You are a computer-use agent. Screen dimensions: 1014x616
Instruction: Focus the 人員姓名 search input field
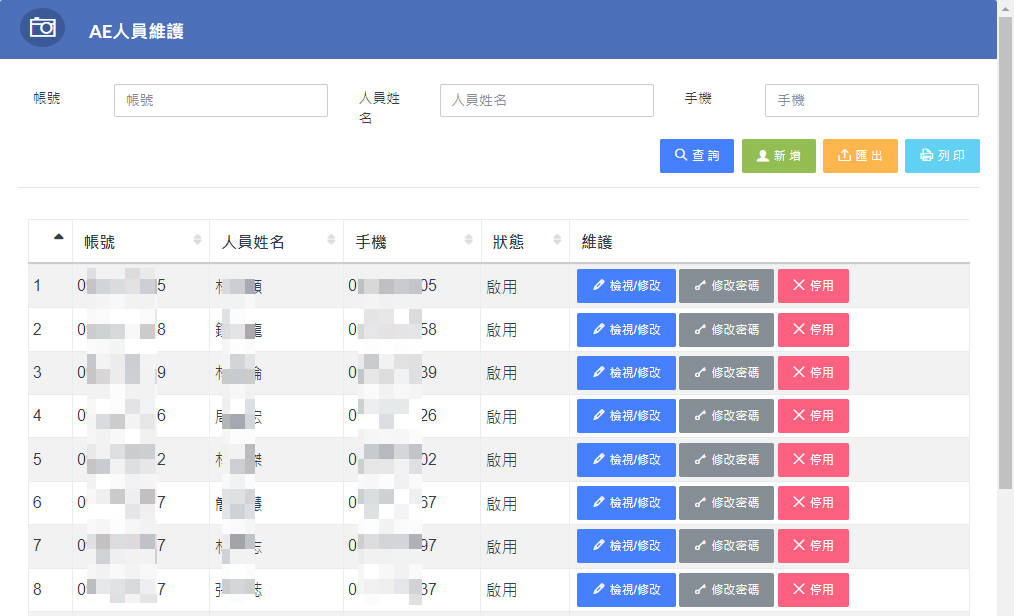(x=546, y=100)
